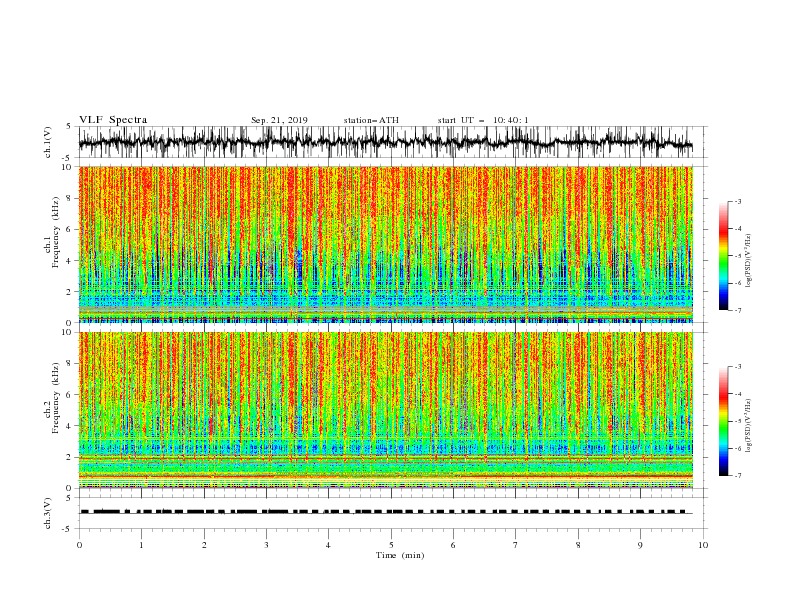Click the log(PSD) label of ch.2 colorbar

(749, 426)
